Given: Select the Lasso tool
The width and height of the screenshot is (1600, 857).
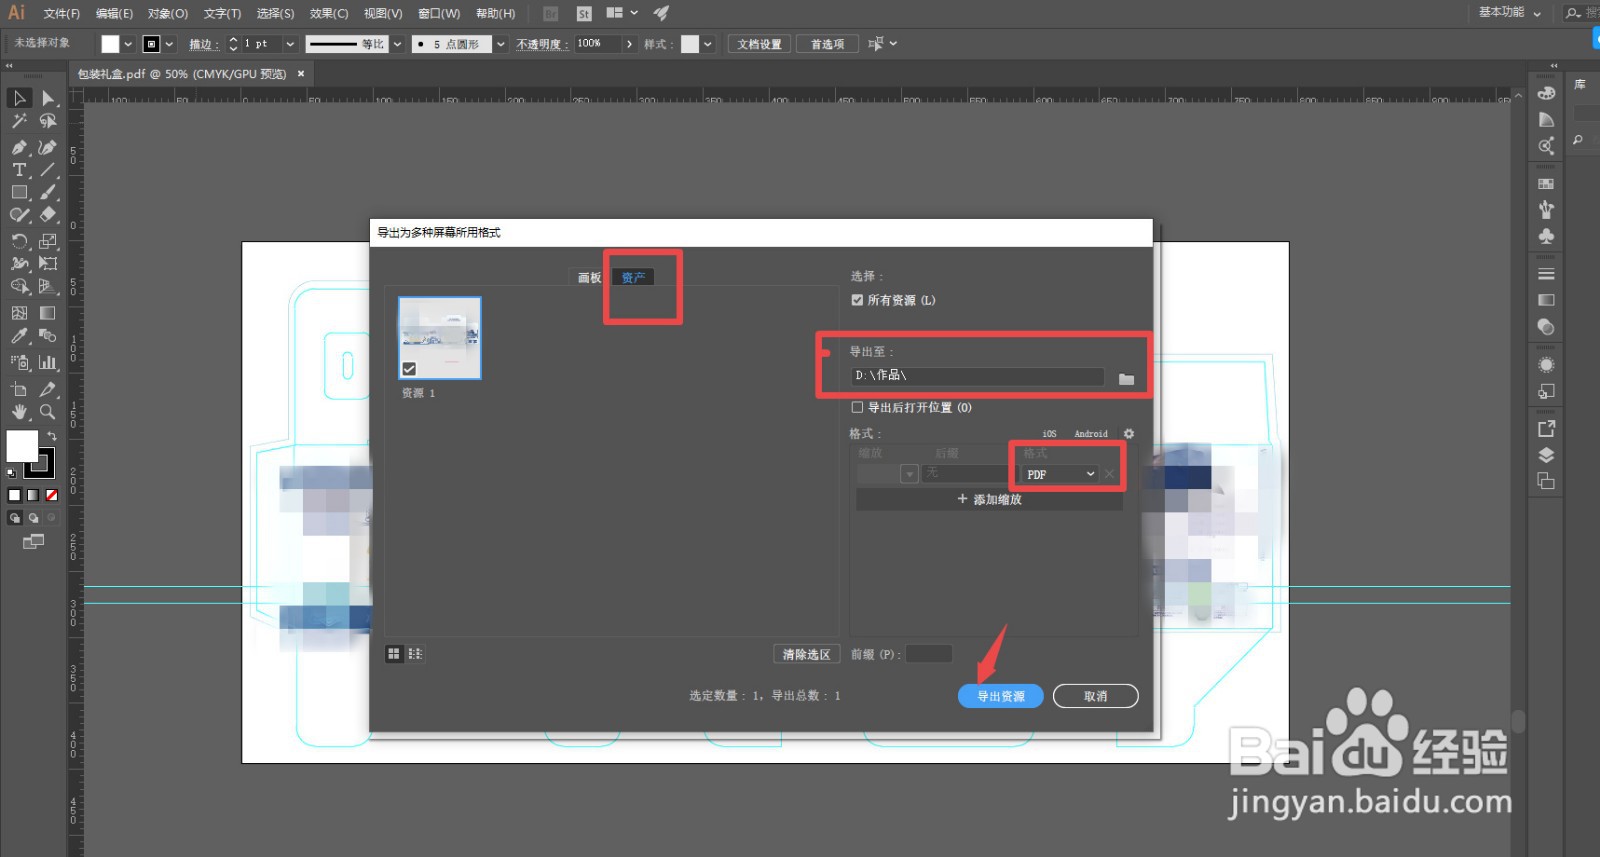Looking at the screenshot, I should (x=48, y=121).
